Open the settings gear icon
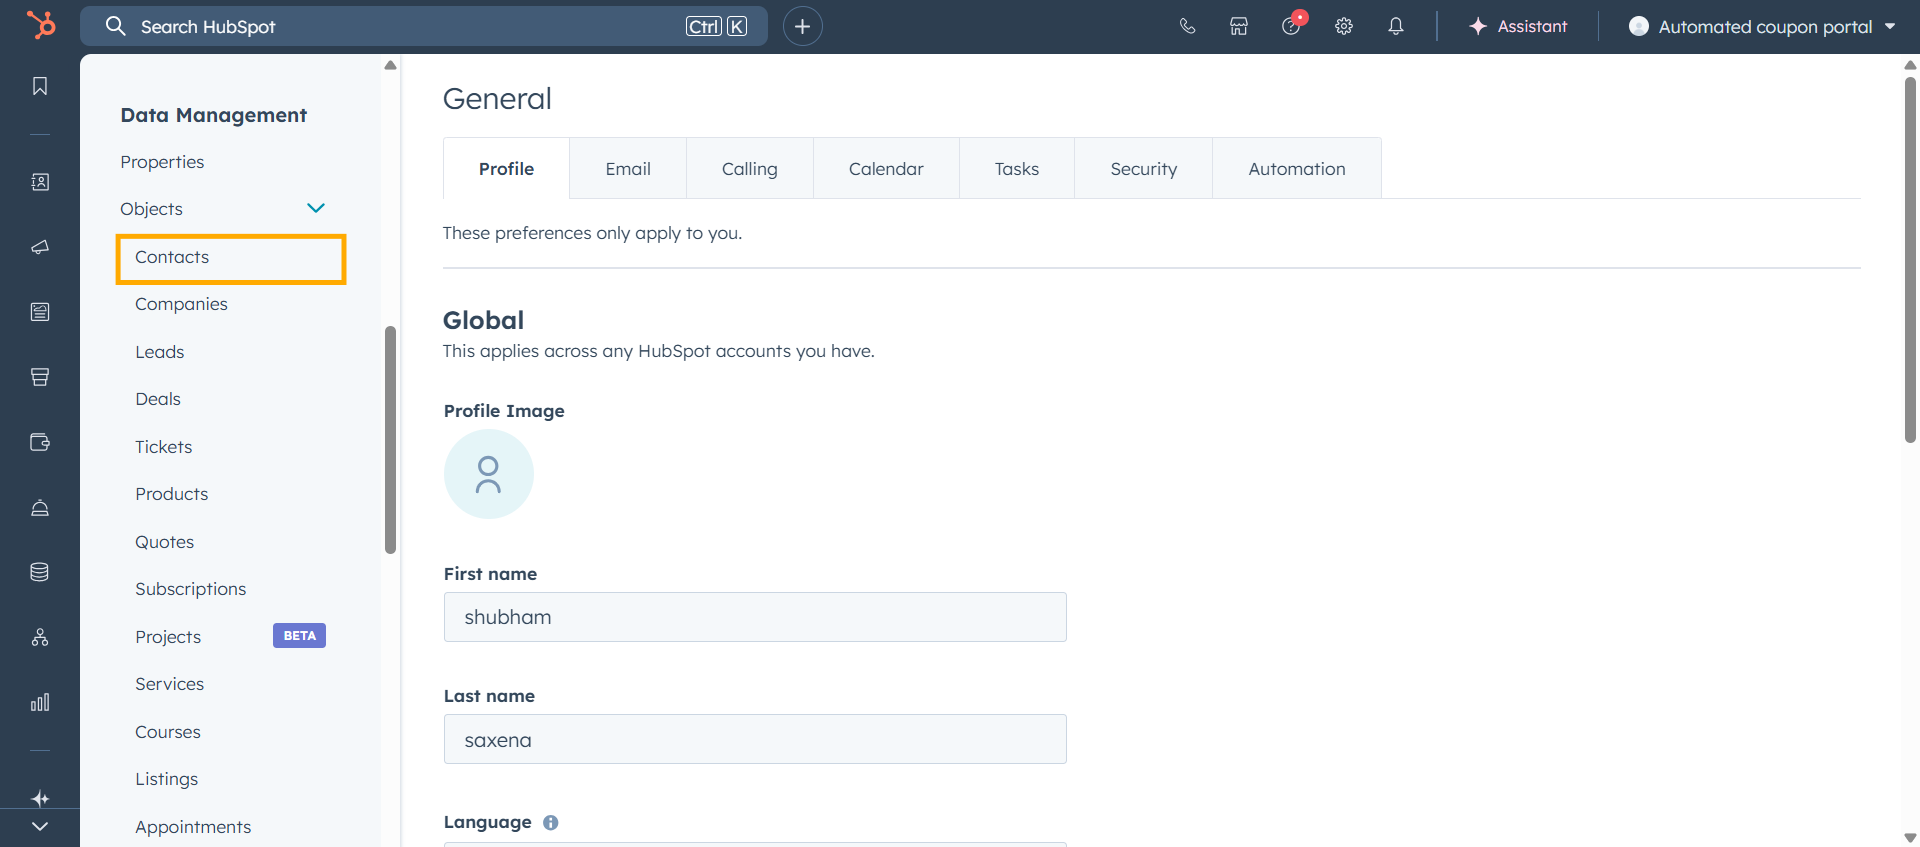Viewport: 1920px width, 847px height. tap(1344, 27)
